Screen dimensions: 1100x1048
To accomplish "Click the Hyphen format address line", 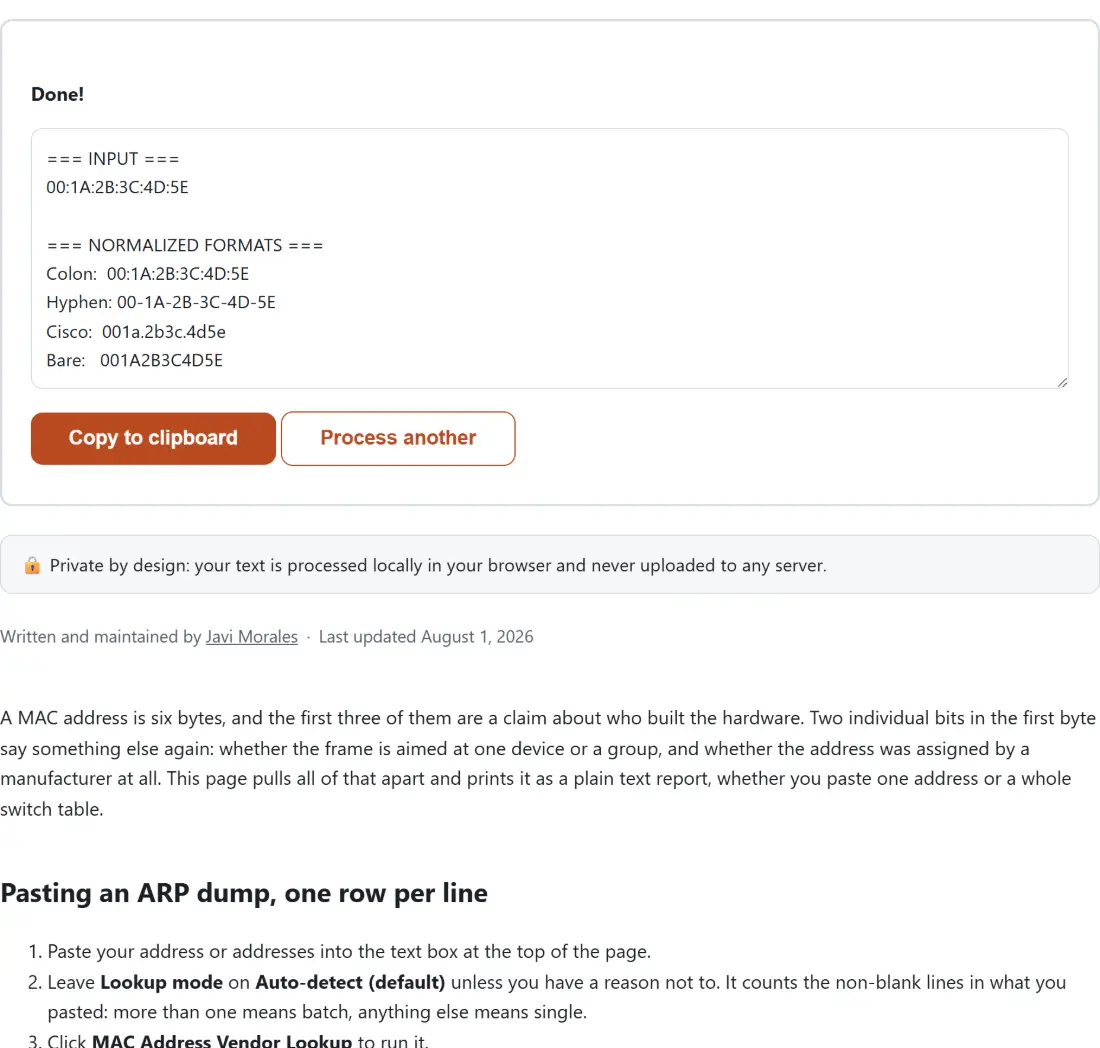I will (x=161, y=302).
